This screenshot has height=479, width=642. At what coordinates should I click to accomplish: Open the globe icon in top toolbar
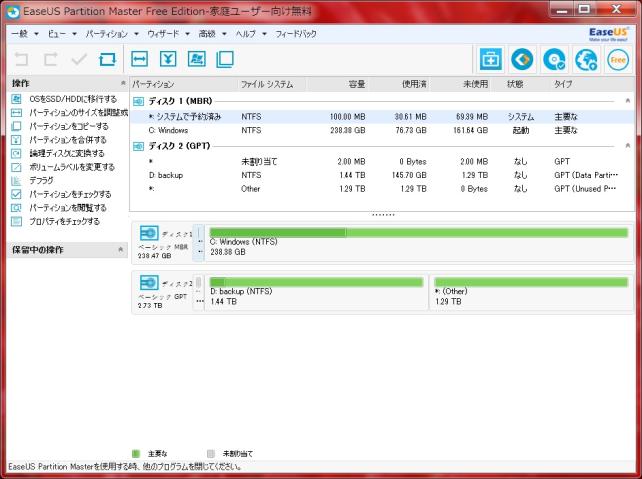(x=586, y=60)
